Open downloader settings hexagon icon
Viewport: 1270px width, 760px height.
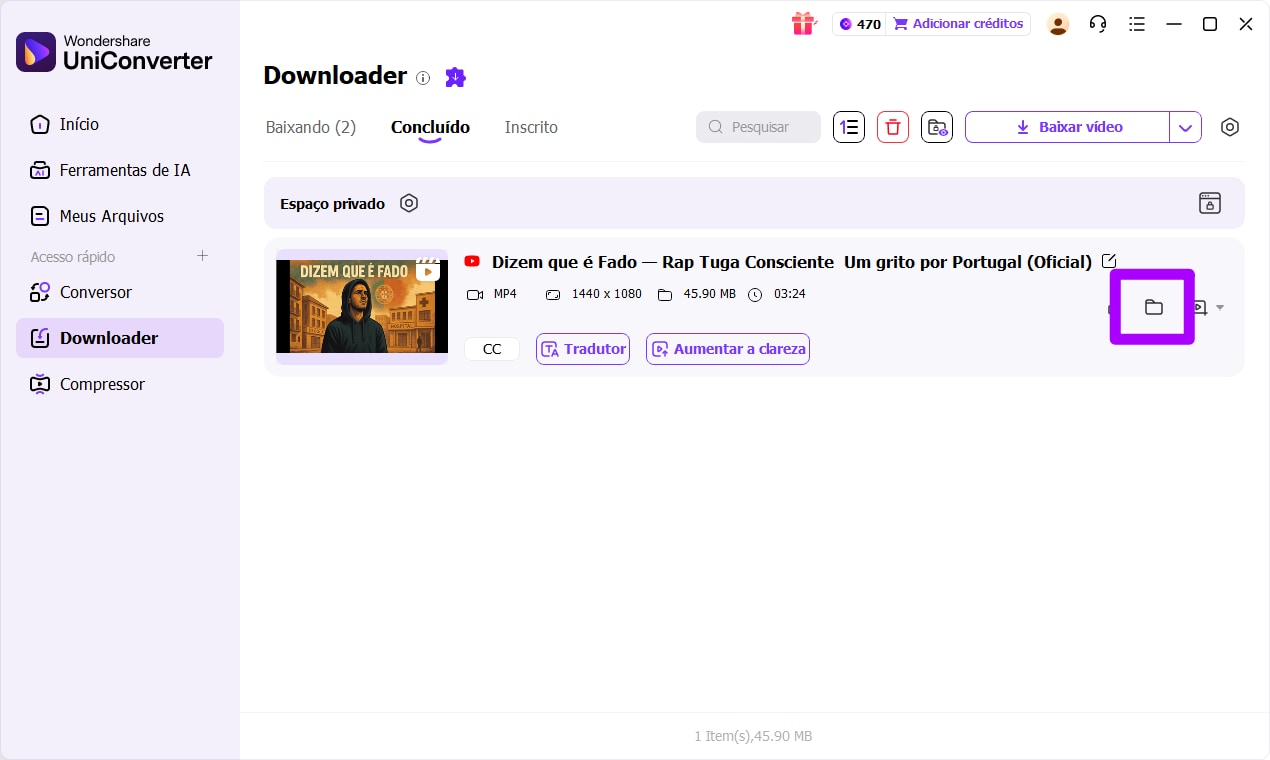click(x=1230, y=127)
